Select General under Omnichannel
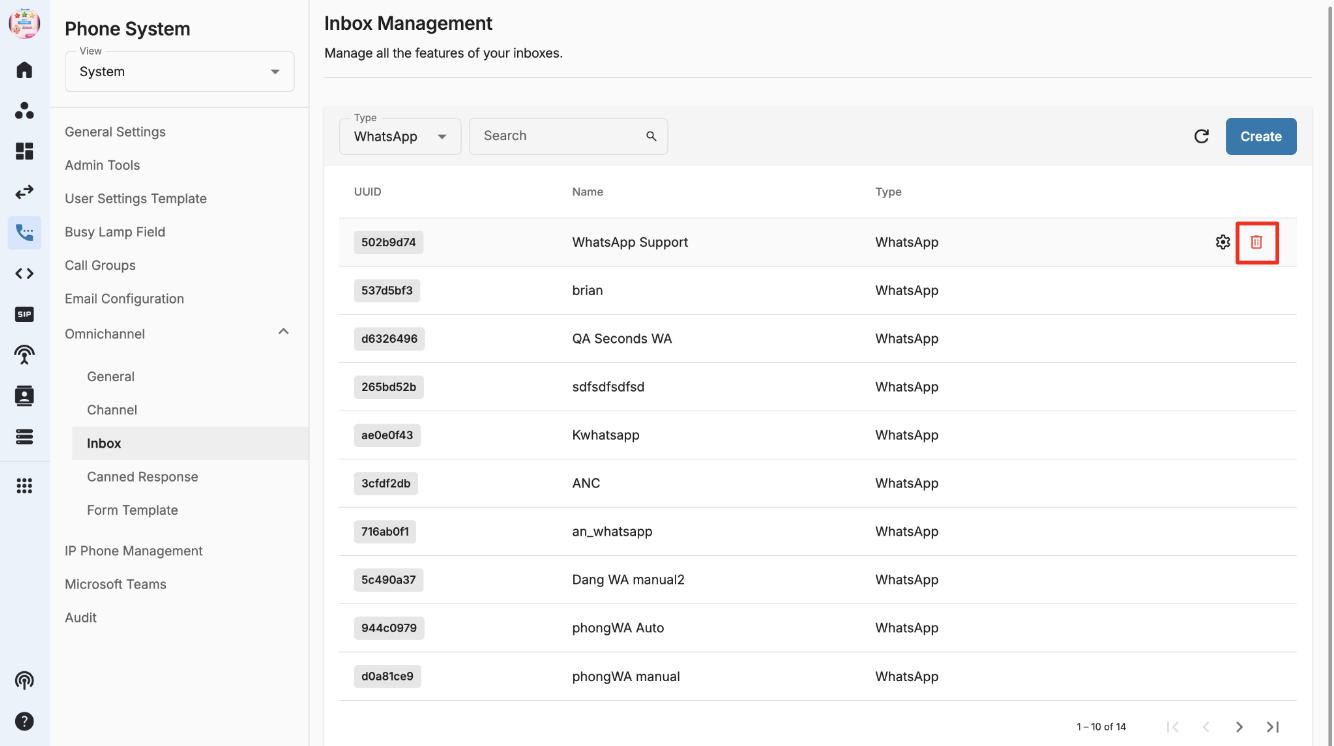Viewport: 1334px width, 746px height. [x=111, y=377]
